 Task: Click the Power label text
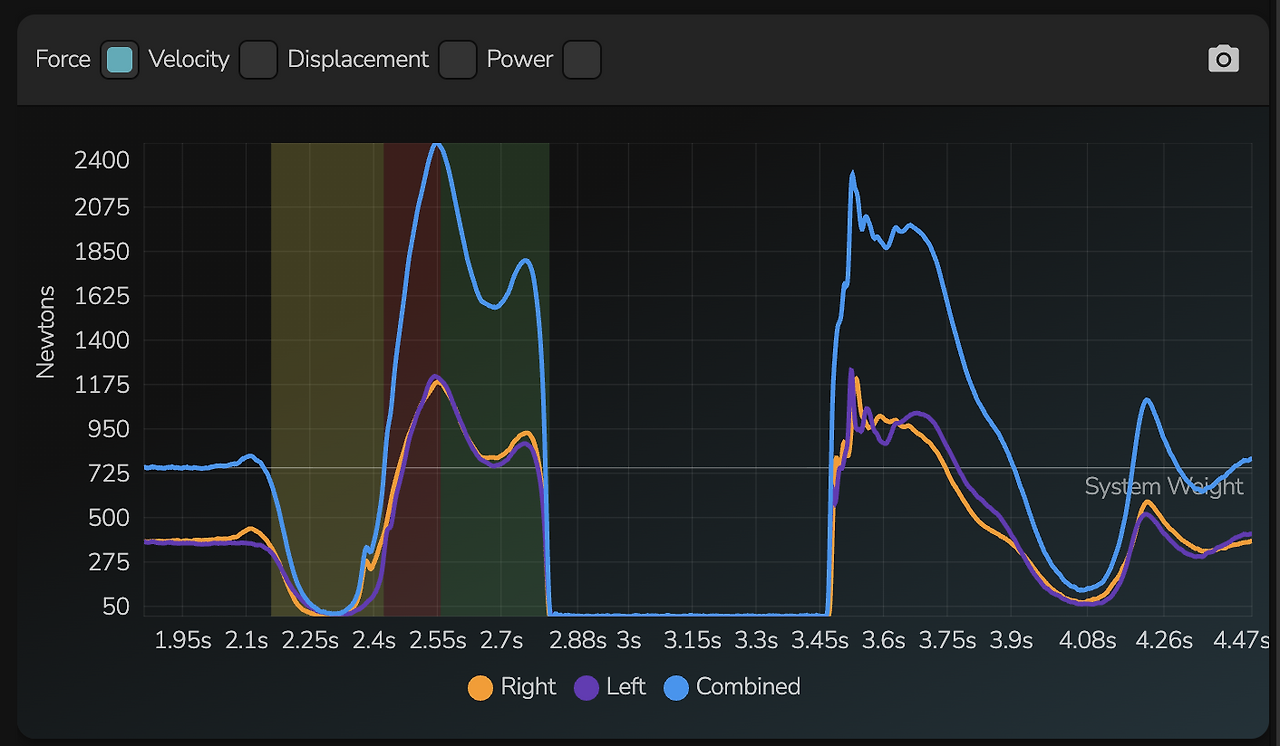coord(520,59)
